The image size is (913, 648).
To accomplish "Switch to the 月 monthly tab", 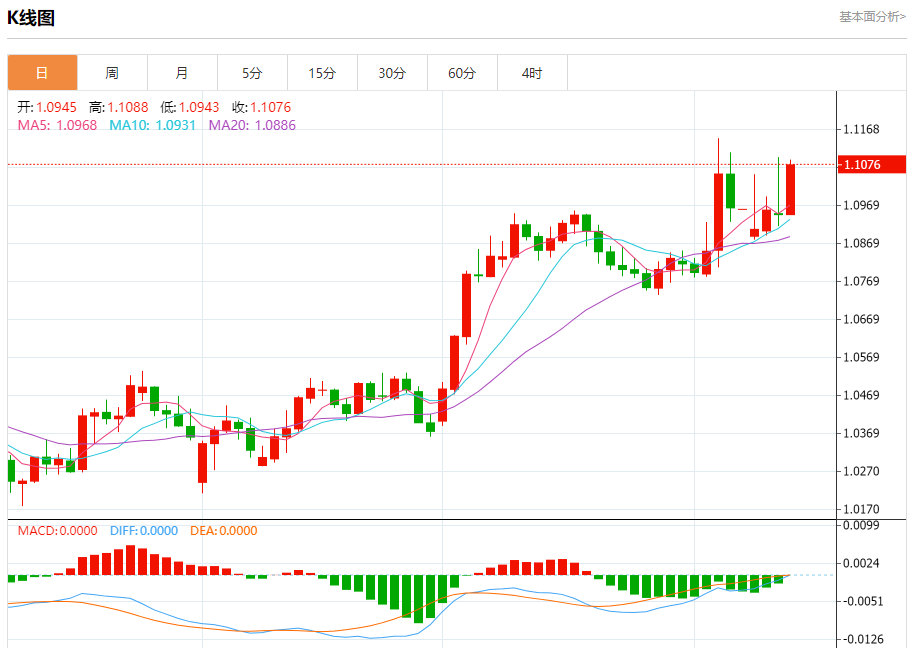I will [182, 73].
